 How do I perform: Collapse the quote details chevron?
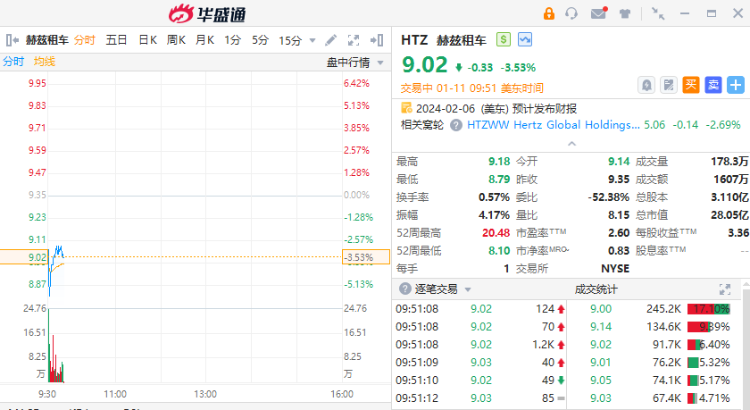(571, 144)
